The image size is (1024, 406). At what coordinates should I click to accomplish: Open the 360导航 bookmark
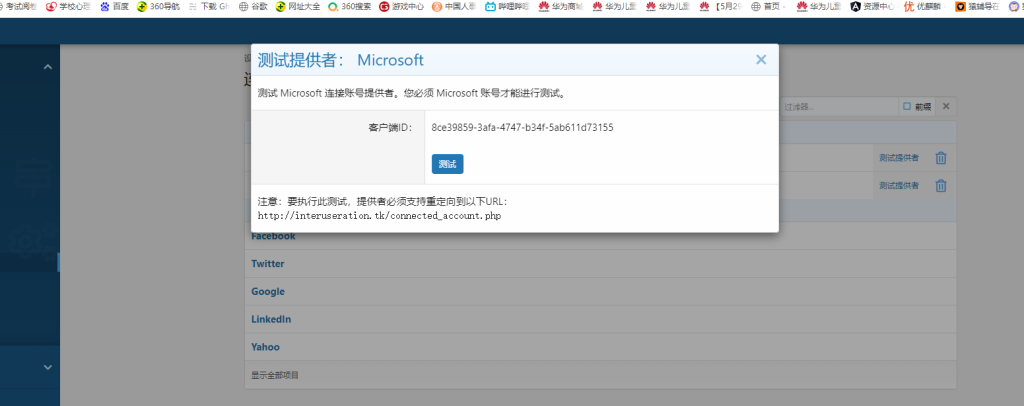[159, 7]
